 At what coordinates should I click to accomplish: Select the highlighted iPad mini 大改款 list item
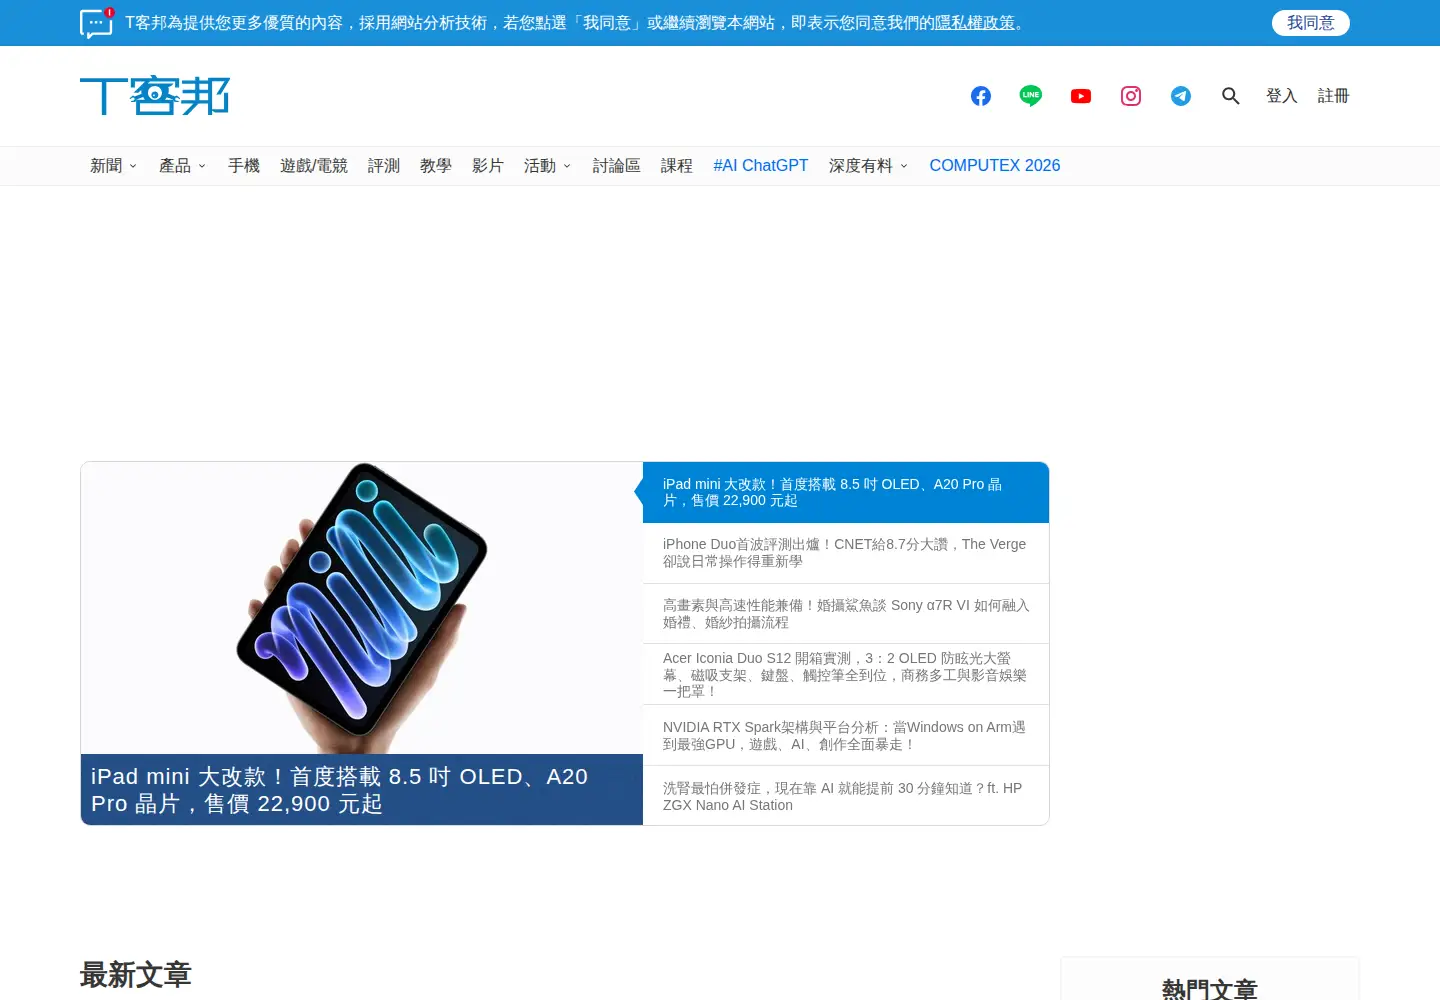[846, 492]
